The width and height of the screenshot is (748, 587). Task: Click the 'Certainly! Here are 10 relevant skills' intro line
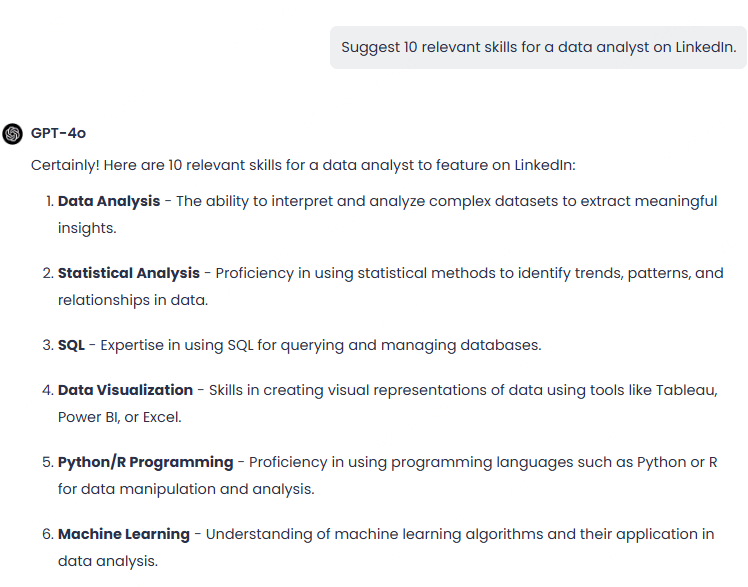pyautogui.click(x=303, y=165)
